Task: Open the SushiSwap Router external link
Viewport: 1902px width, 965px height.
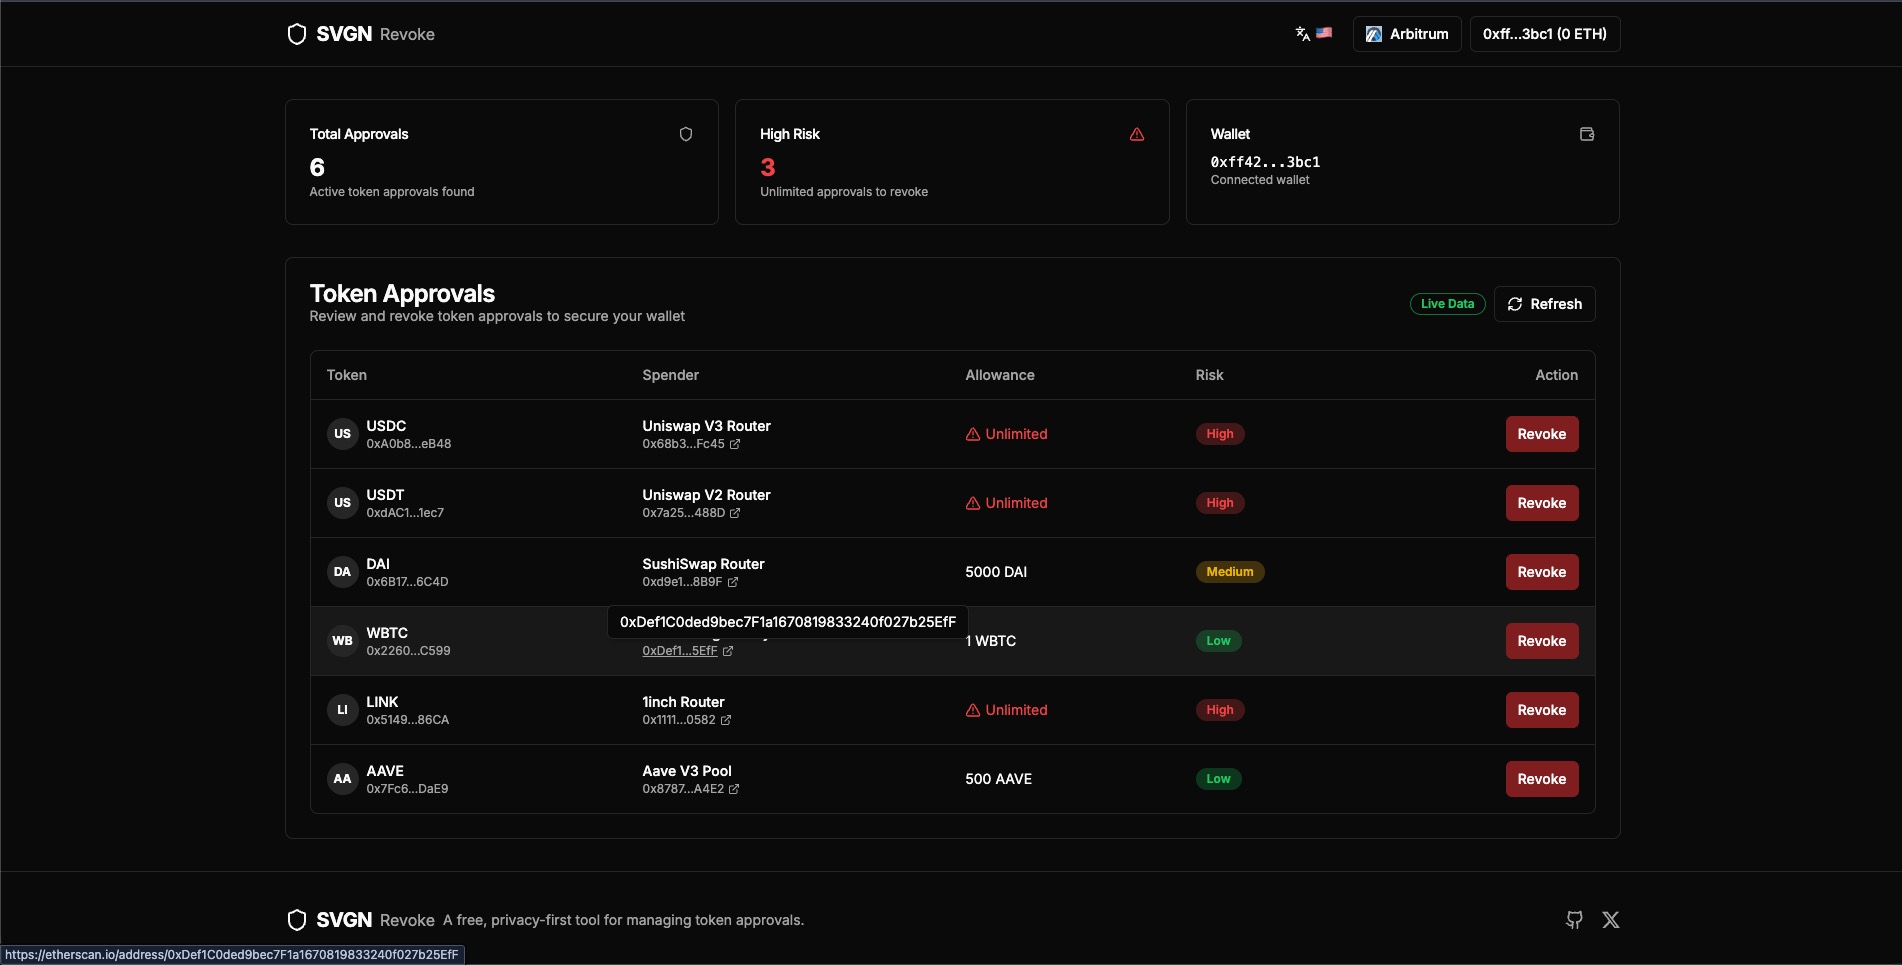Action: (x=732, y=582)
